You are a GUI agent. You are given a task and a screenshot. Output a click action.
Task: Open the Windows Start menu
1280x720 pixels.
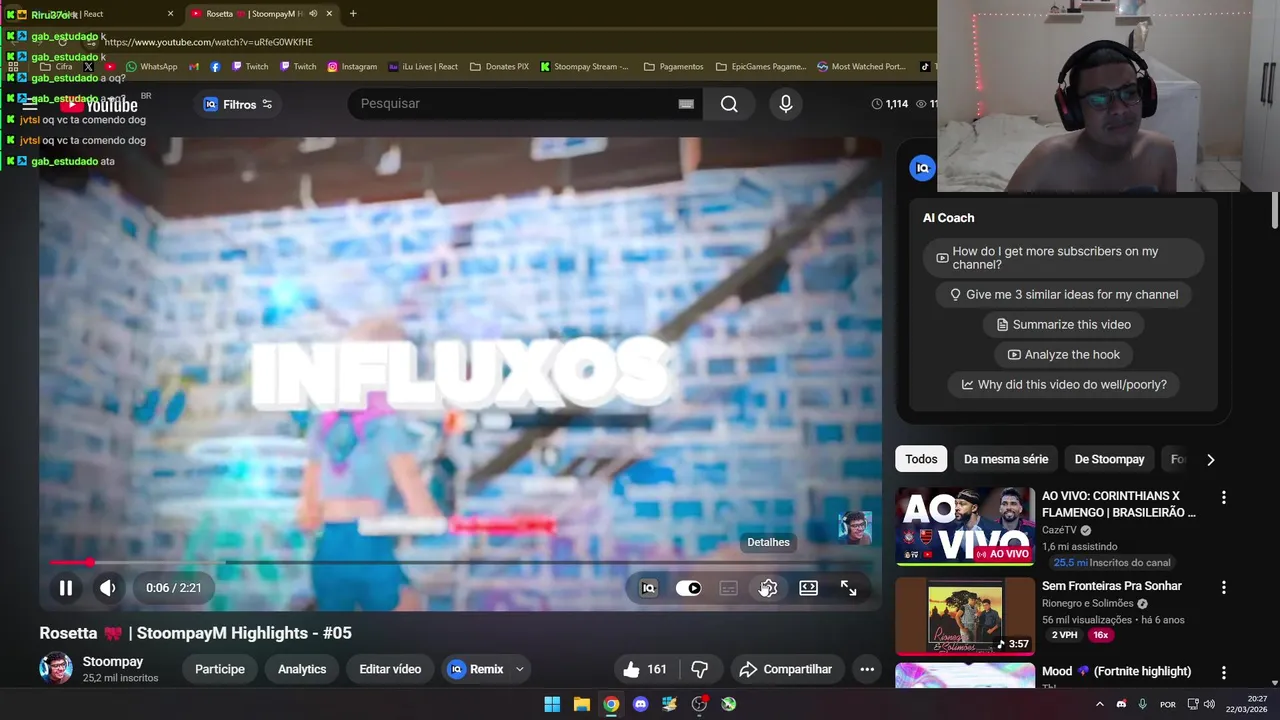coord(552,704)
